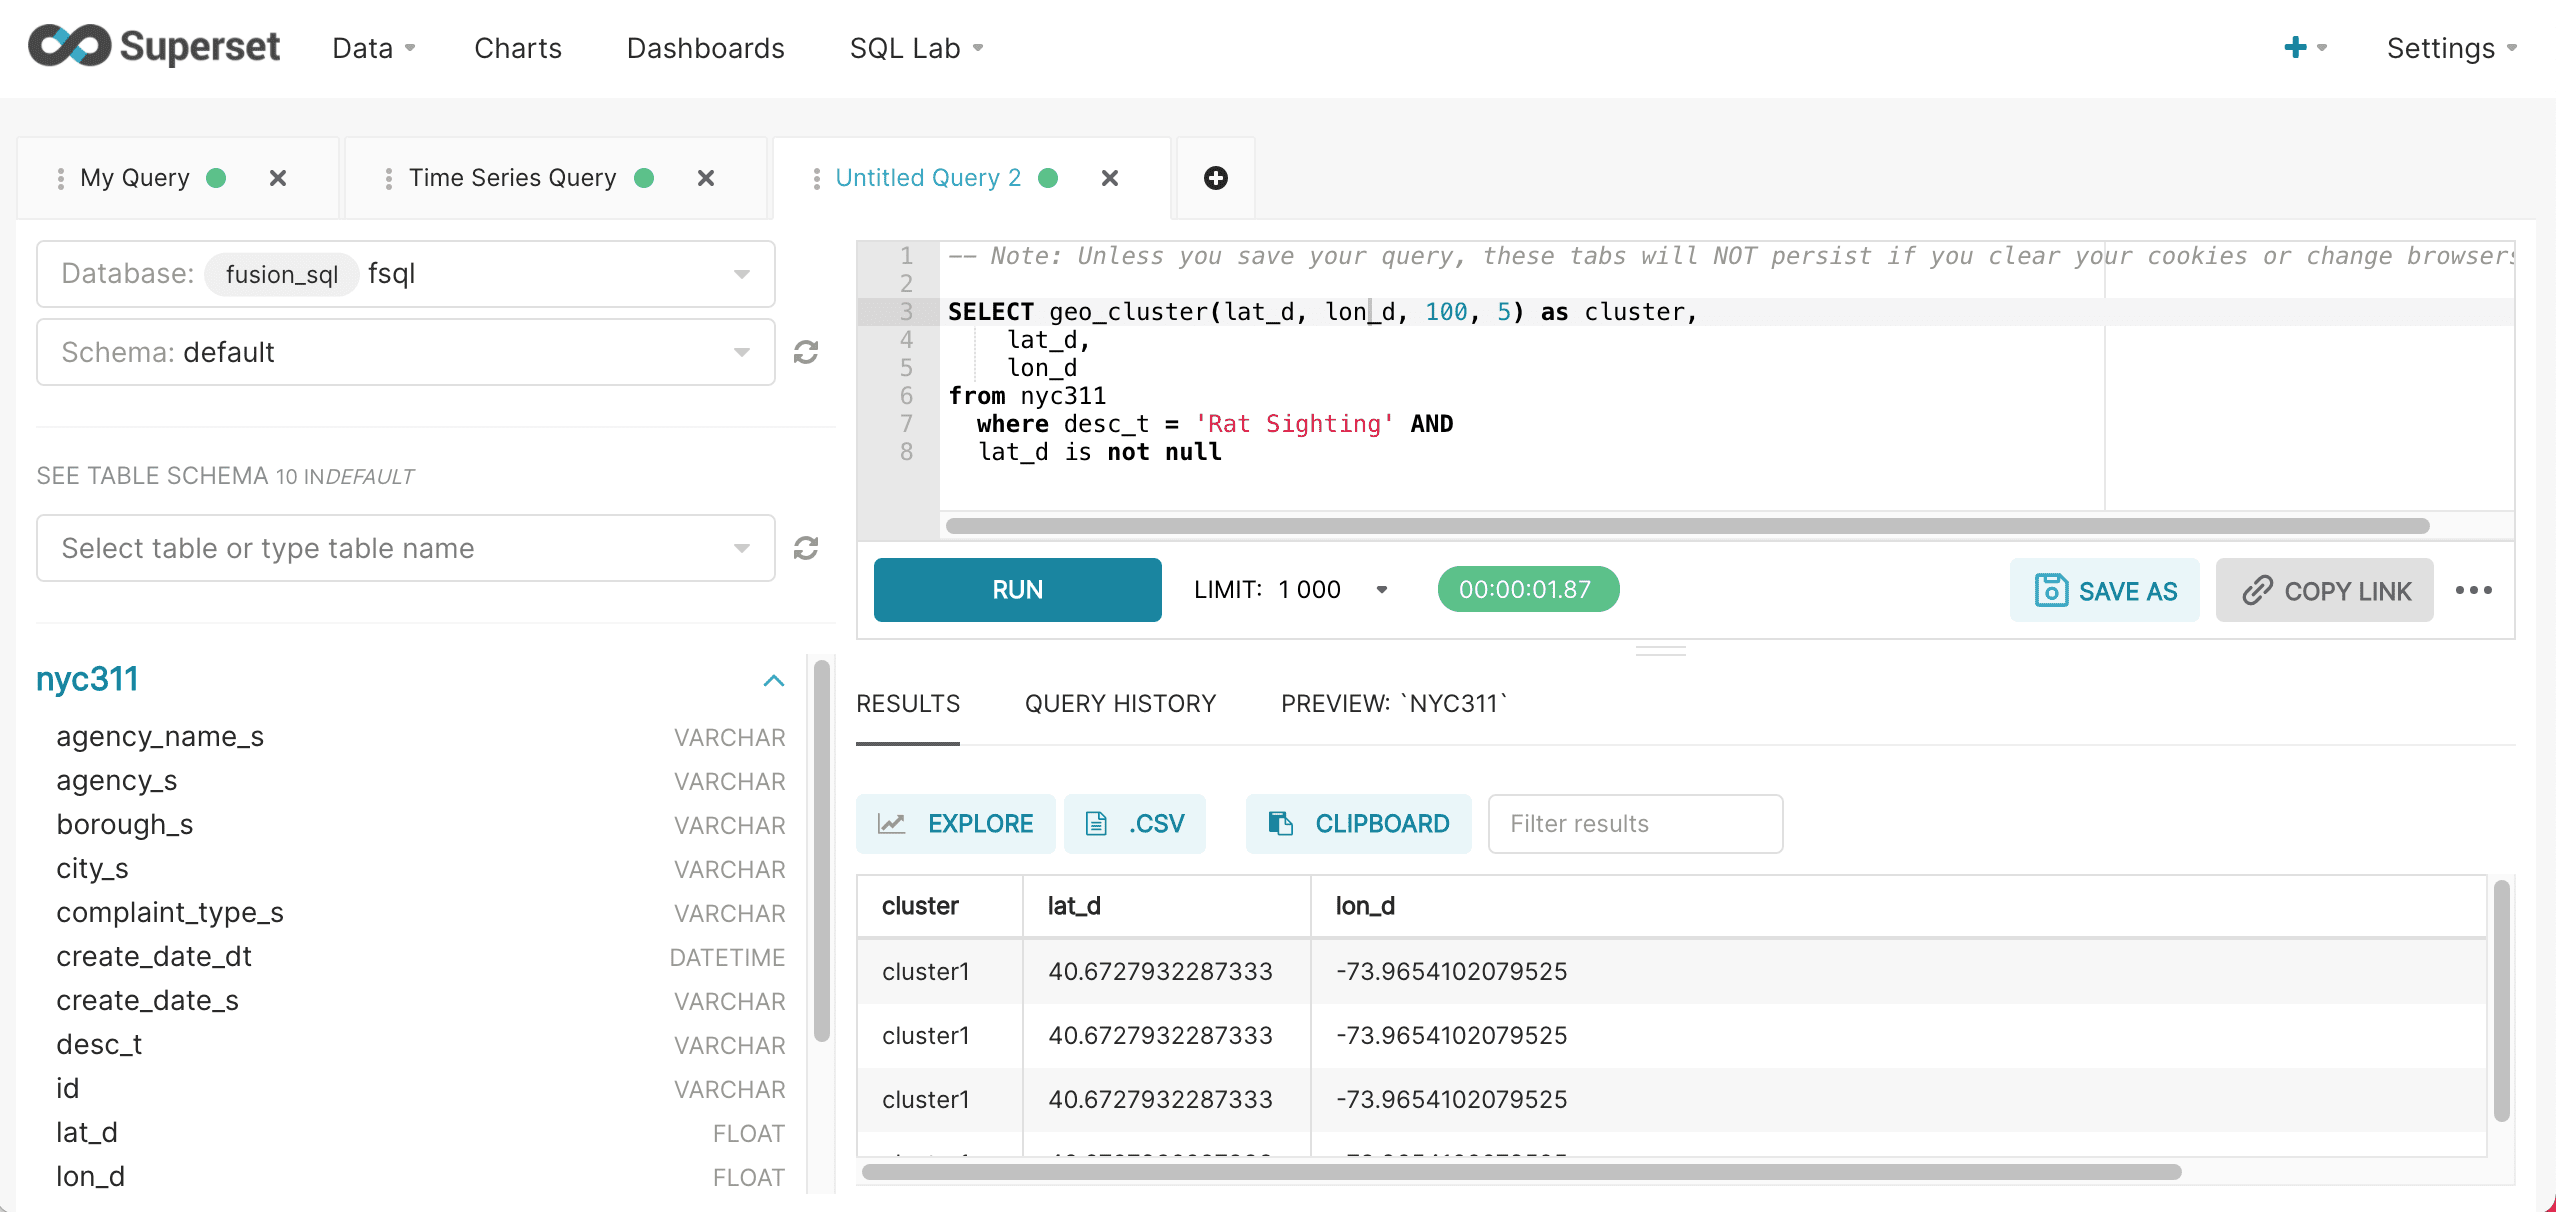Click the editor/results resize handle
This screenshot has width=2556, height=1212.
(1661, 651)
